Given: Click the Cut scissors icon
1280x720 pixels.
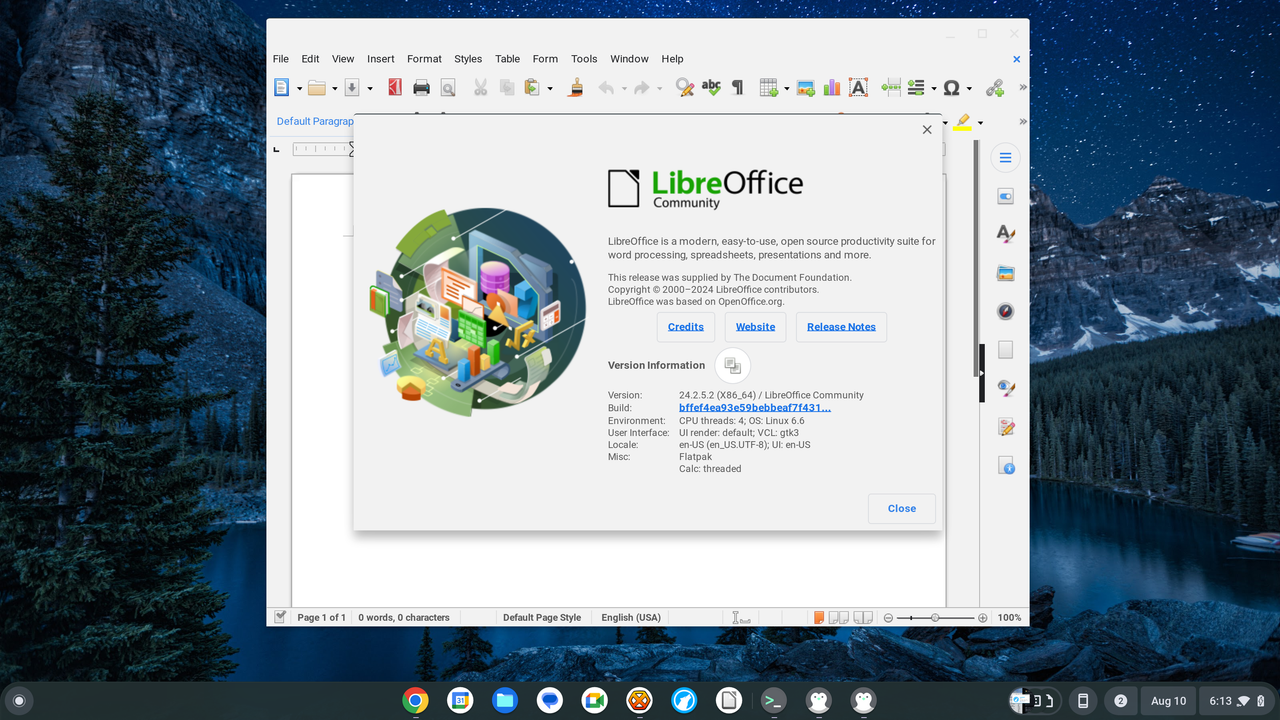Looking at the screenshot, I should click(480, 88).
